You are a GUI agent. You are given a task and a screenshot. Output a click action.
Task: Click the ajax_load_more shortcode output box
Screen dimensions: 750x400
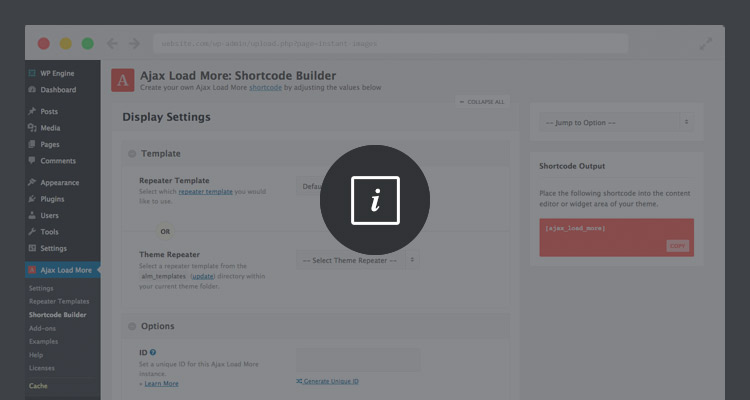point(617,237)
